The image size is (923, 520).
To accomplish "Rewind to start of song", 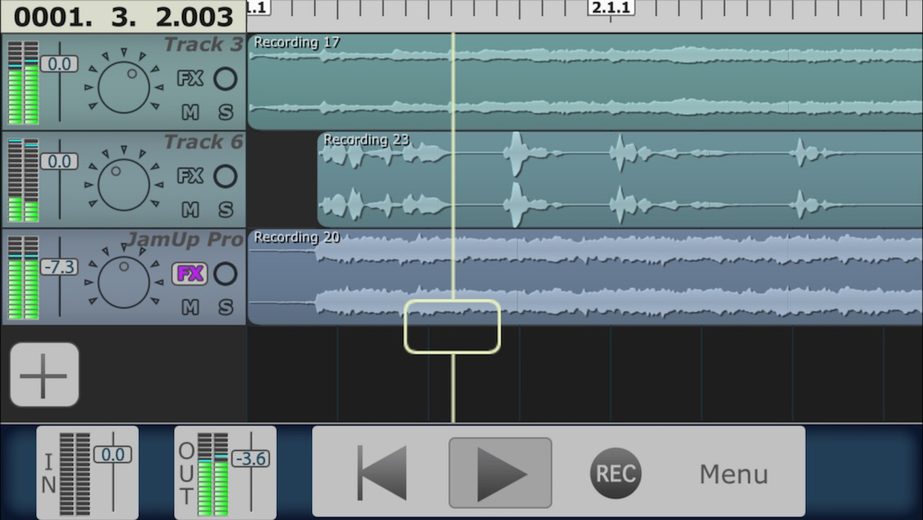I will (382, 473).
